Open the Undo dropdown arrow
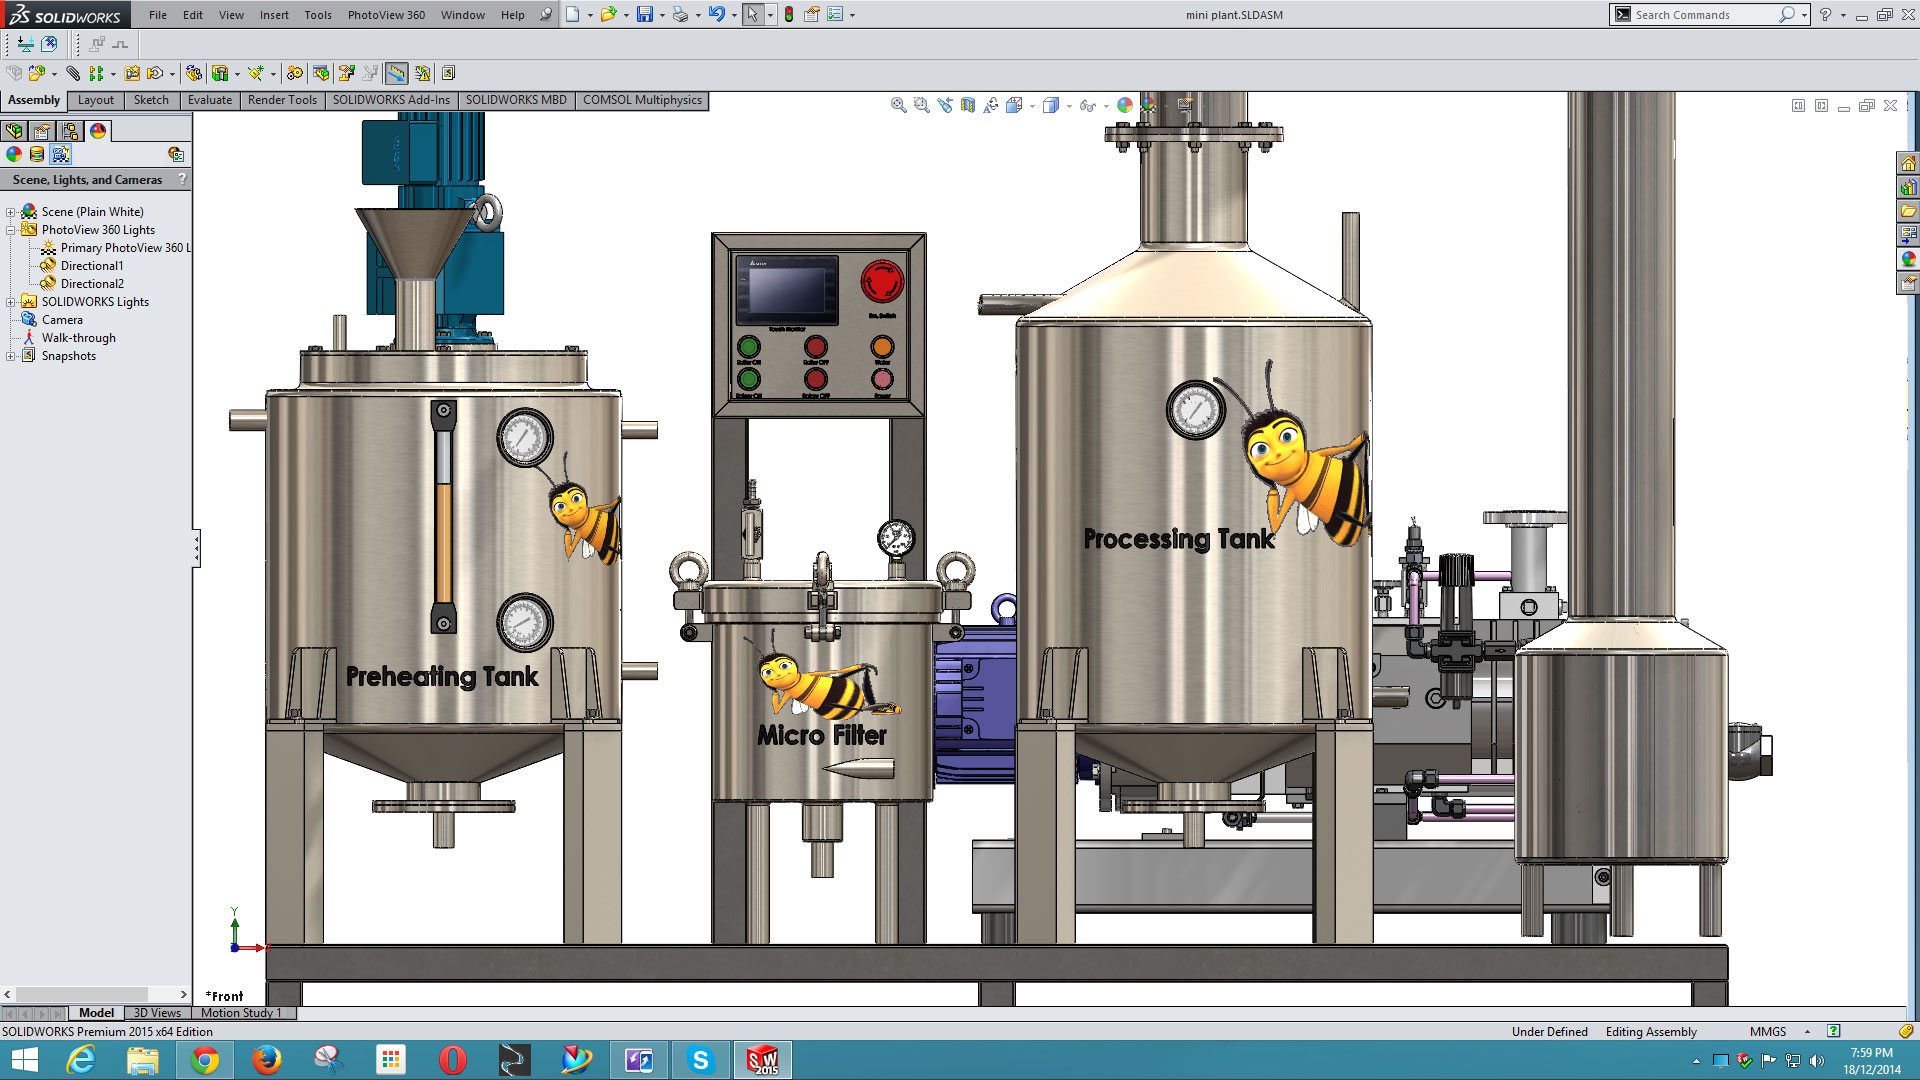Viewport: 1920px width, 1080px height. click(x=733, y=16)
